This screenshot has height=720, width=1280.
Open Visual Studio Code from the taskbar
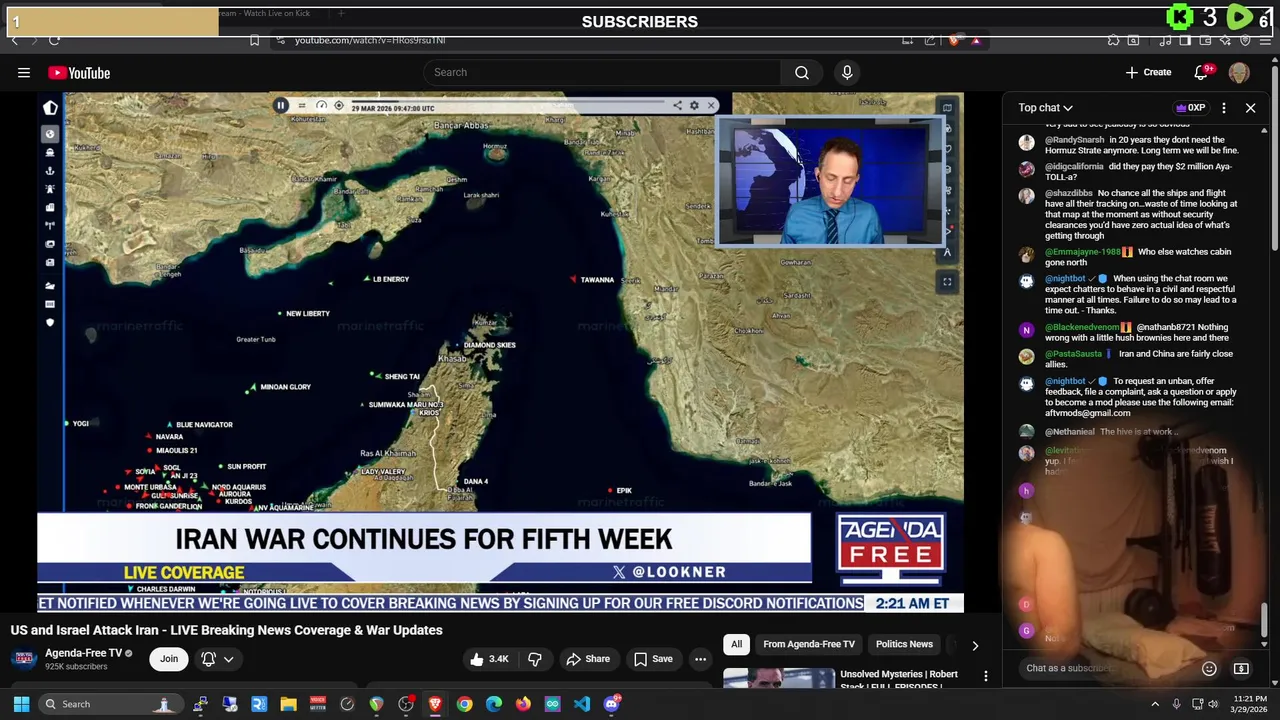click(582, 704)
